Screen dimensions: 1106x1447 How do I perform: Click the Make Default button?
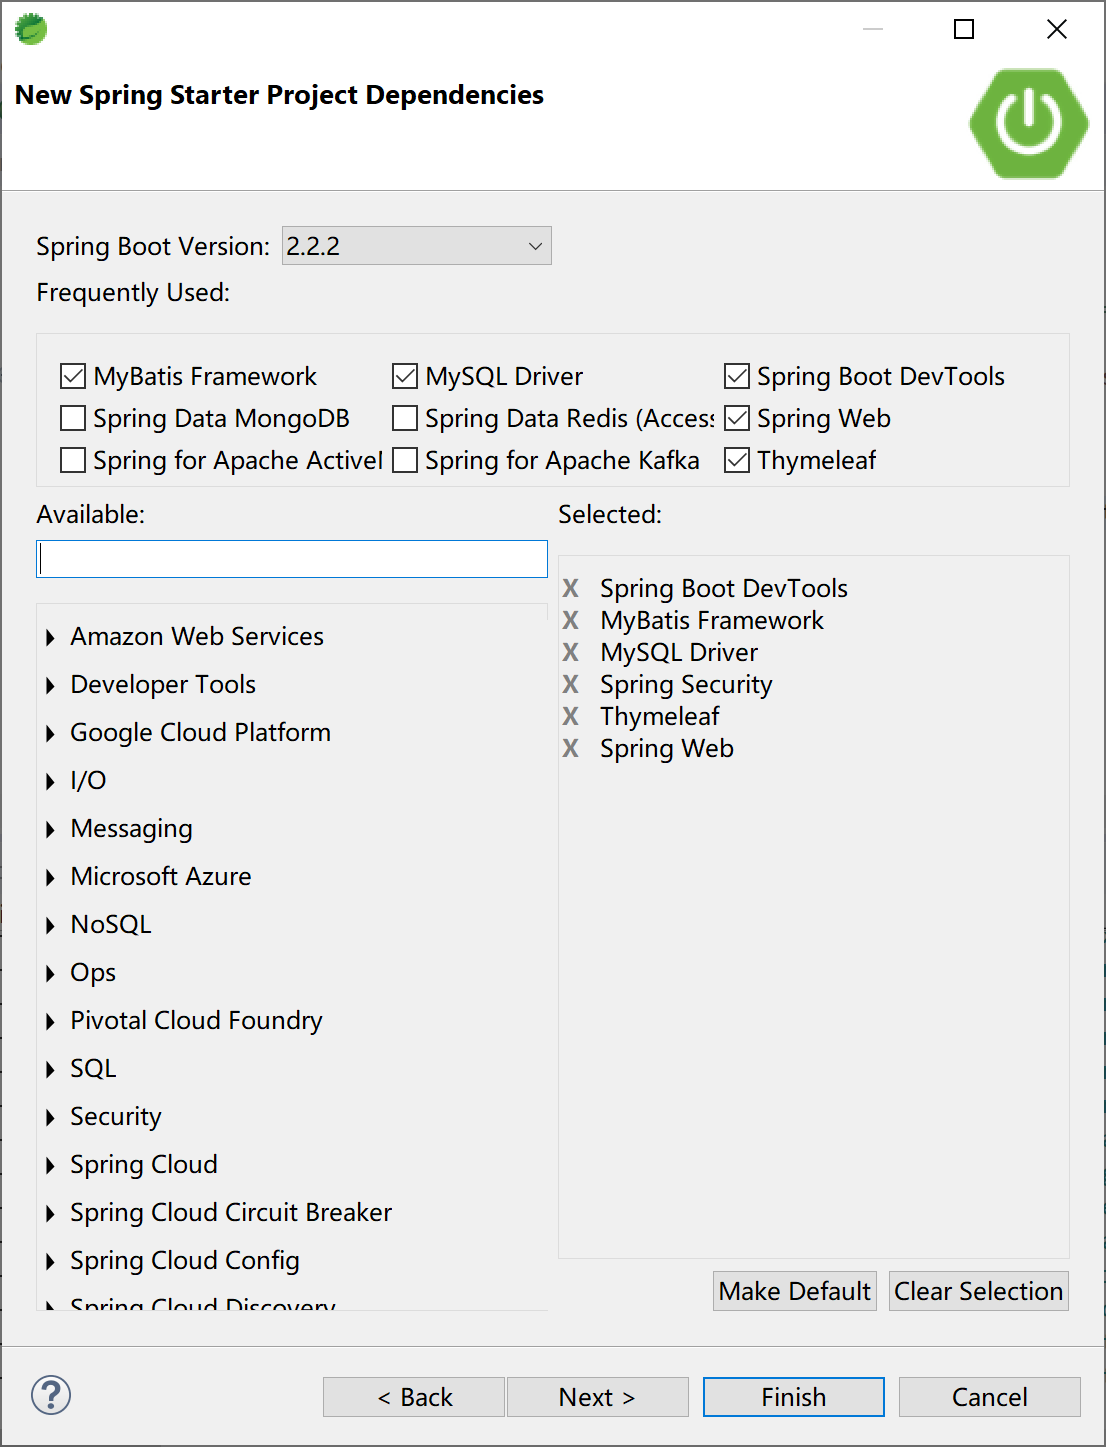click(794, 1291)
